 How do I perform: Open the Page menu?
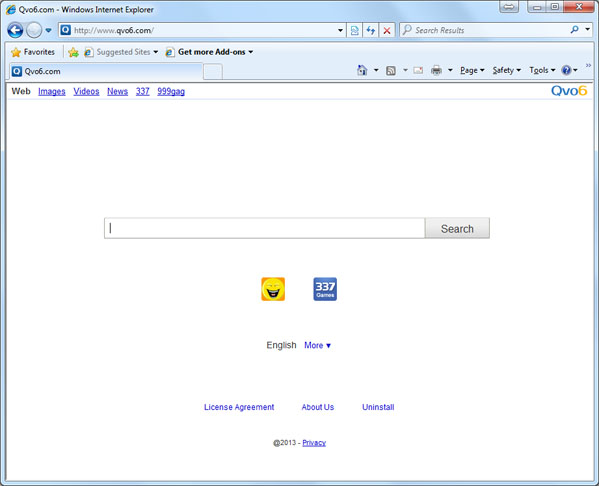coord(472,70)
